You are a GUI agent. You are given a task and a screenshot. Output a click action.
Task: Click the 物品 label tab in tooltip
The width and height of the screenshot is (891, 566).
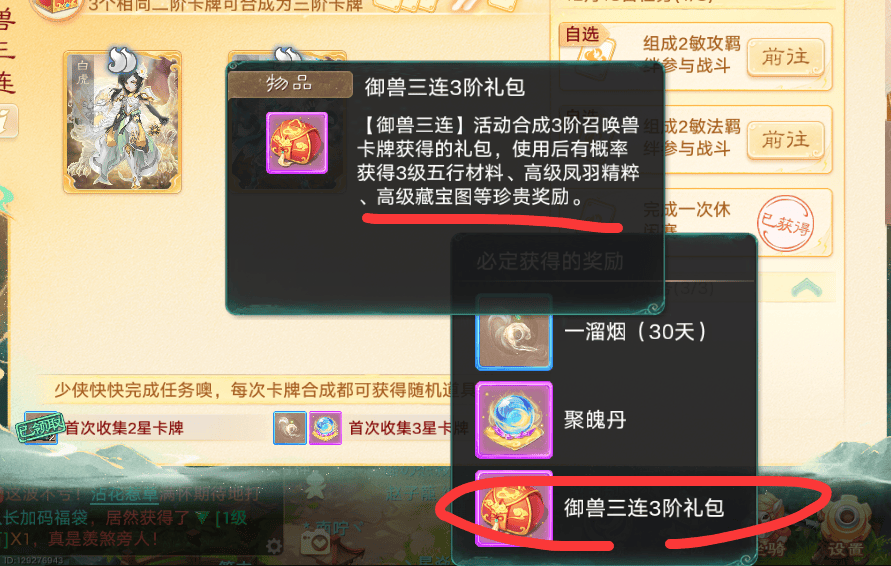[290, 85]
